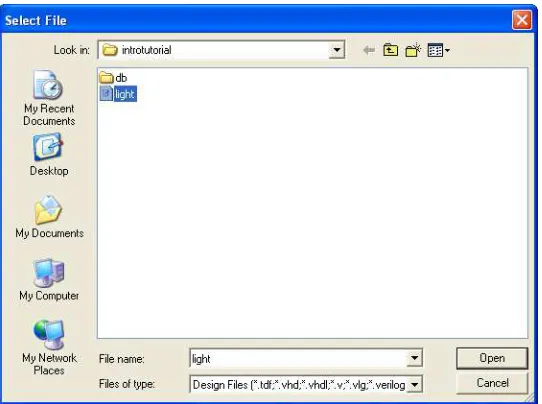Close the Select File dialog

tap(522, 20)
